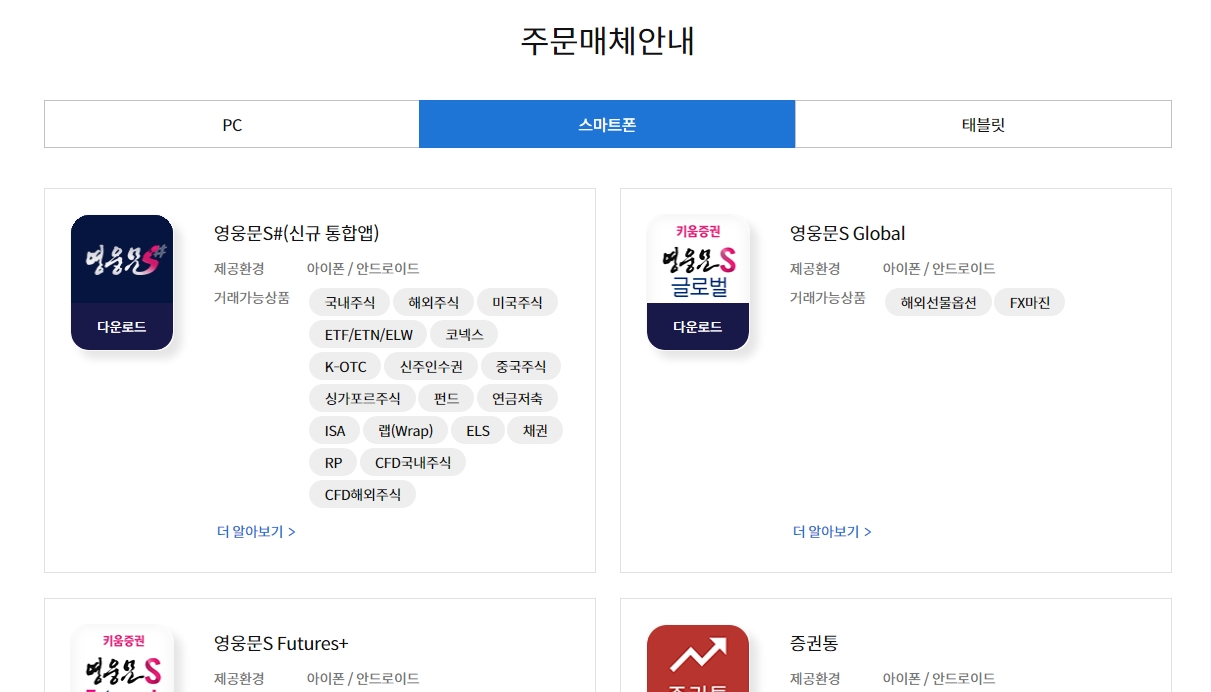1211x692 pixels.
Task: Select the 코넥스 tag
Action: coord(464,334)
